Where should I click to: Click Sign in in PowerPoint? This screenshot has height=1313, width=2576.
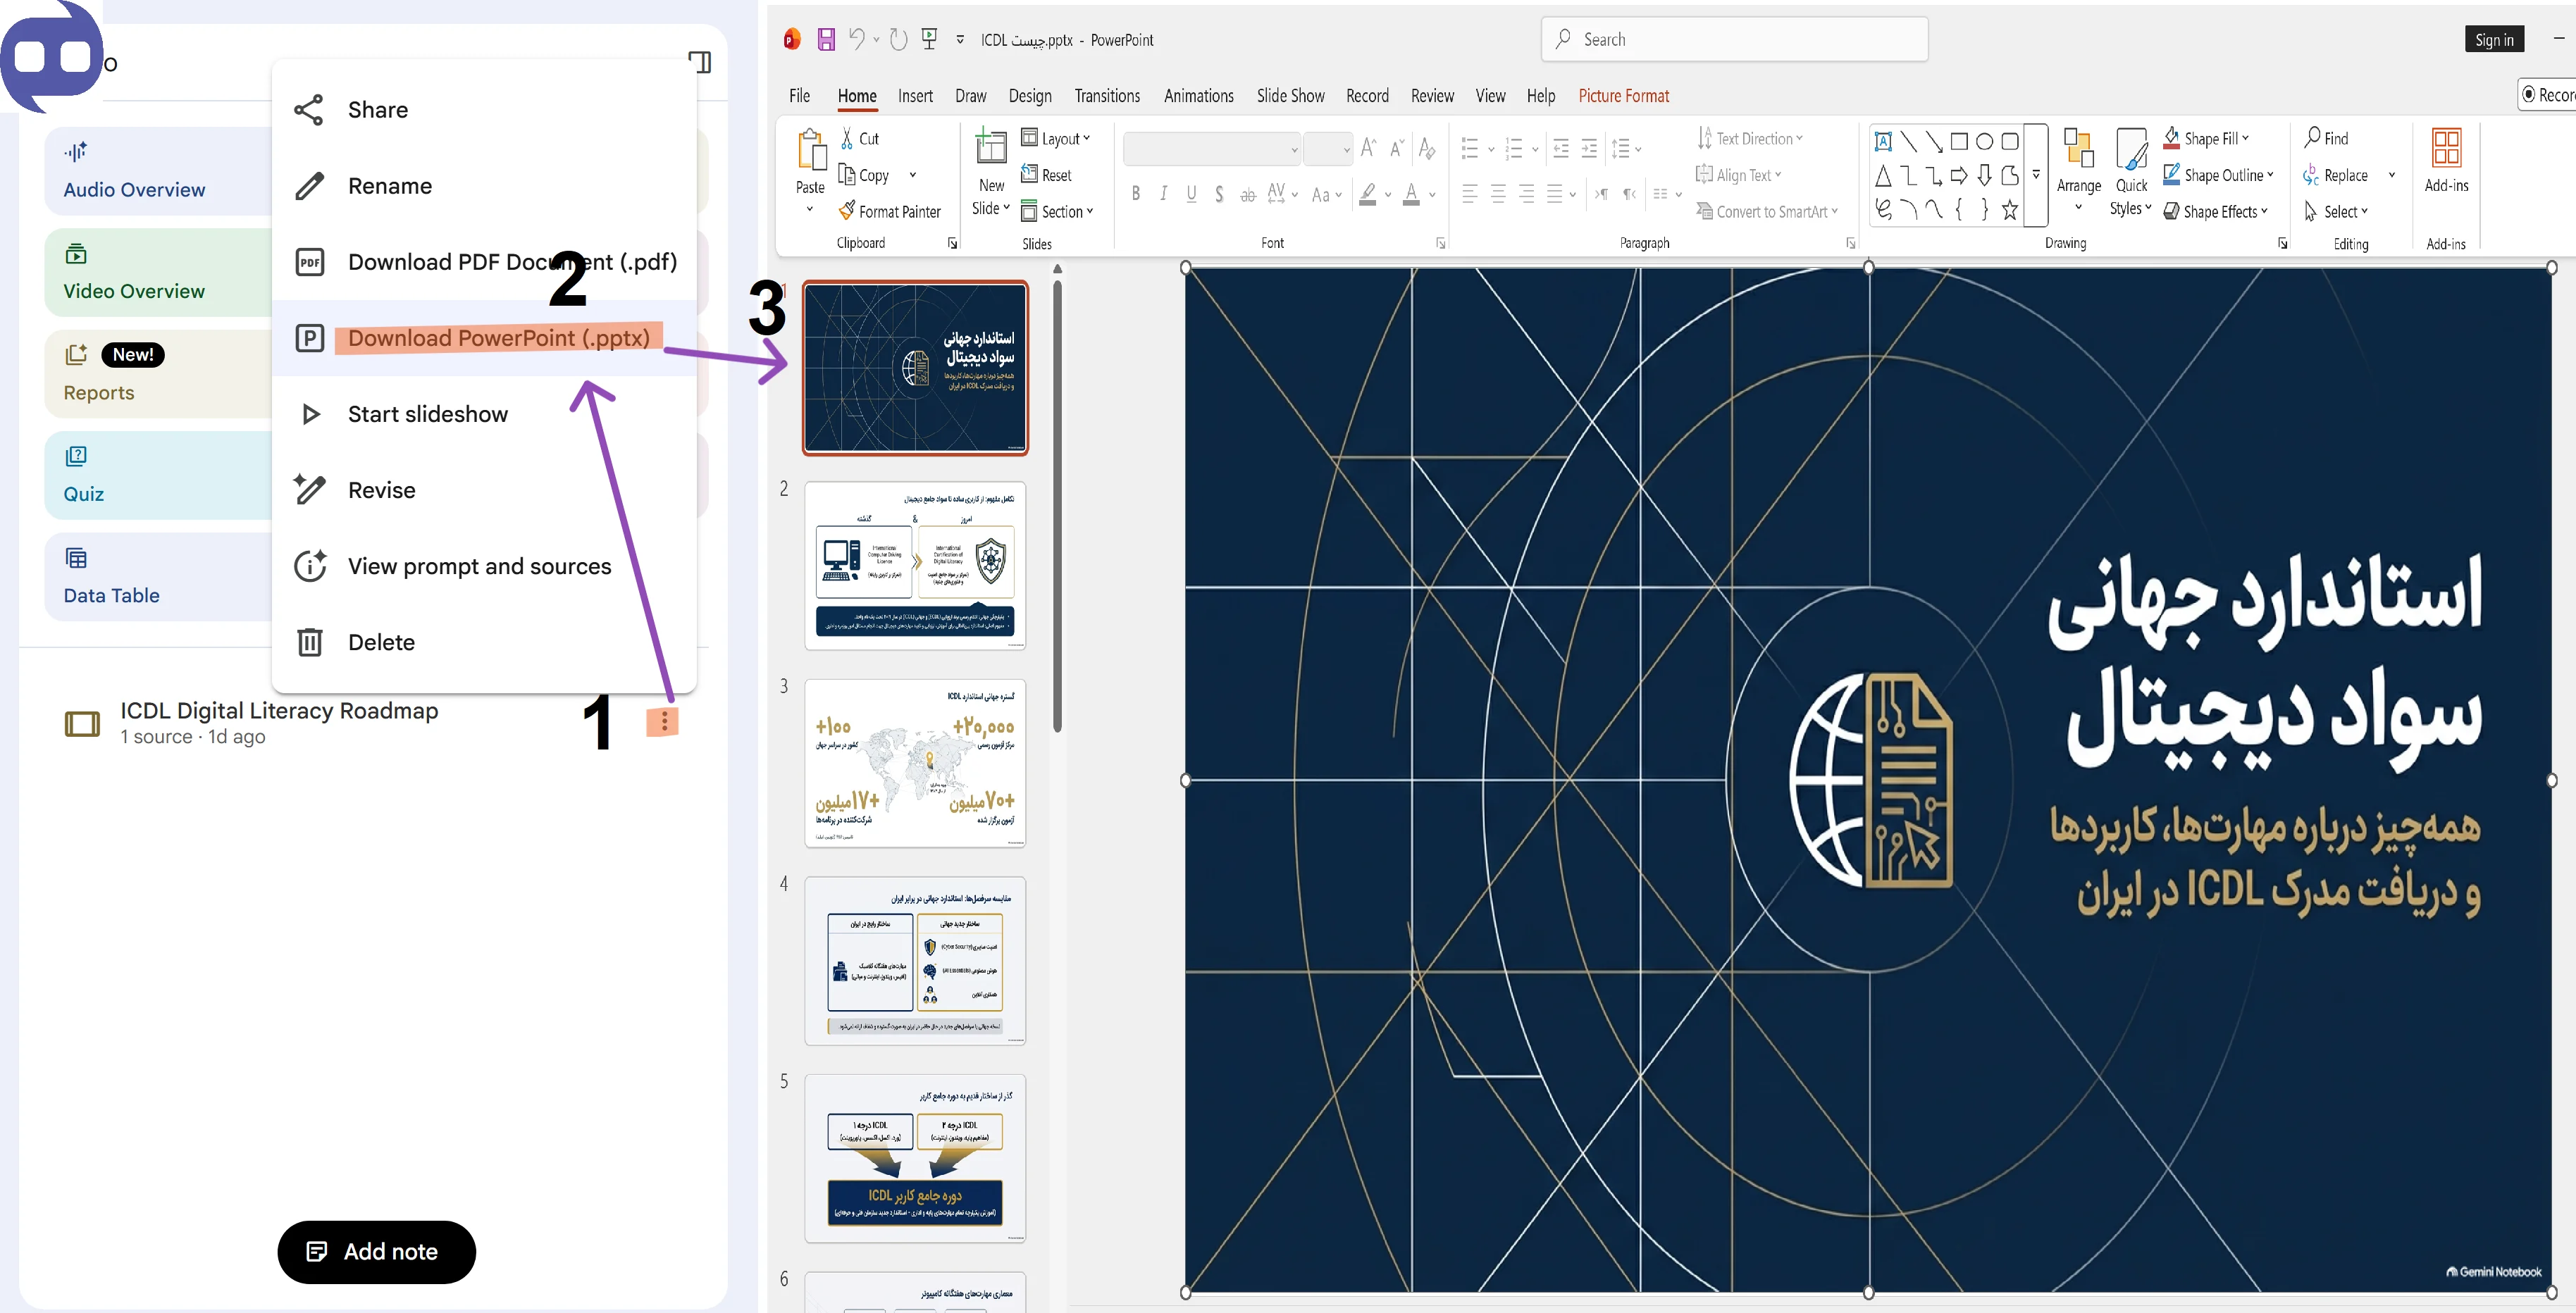pyautogui.click(x=2494, y=40)
